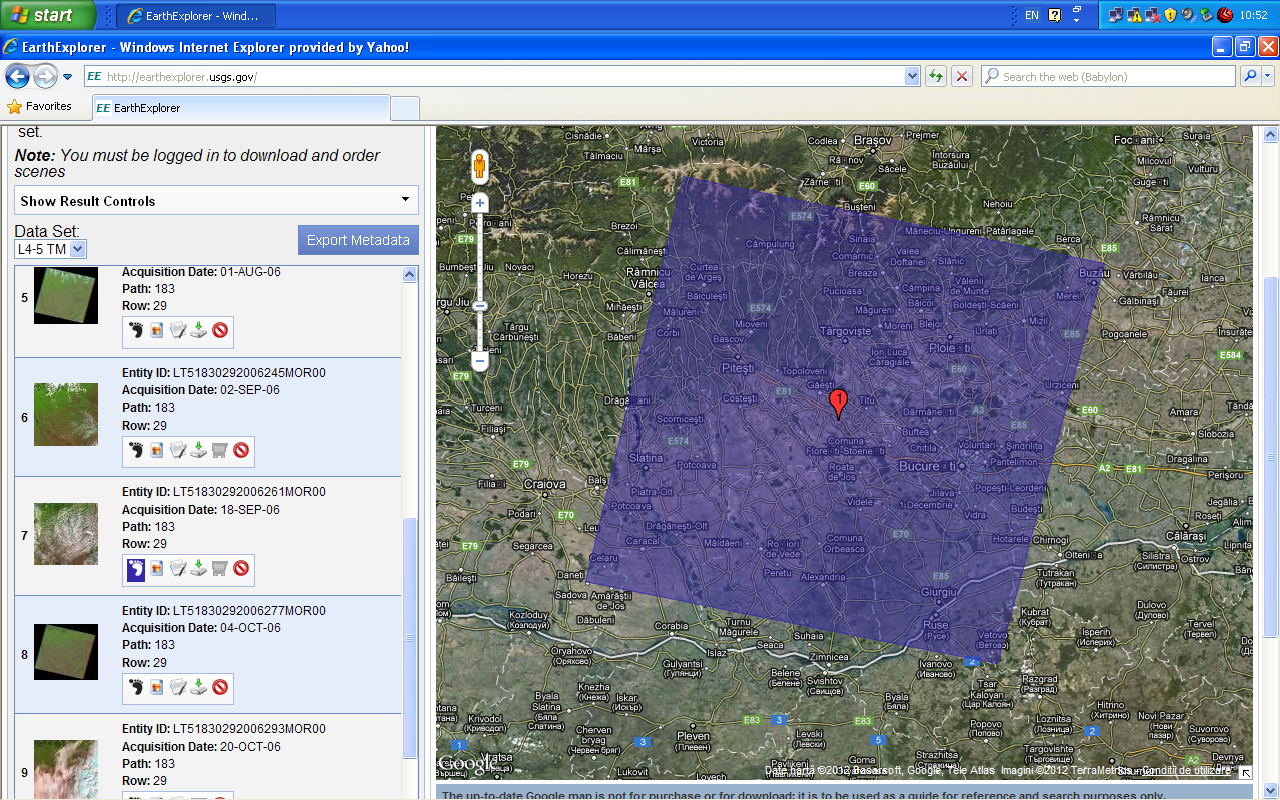This screenshot has width=1280, height=800.
Task: Click the map overview expand arrow
Action: tap(1246, 773)
